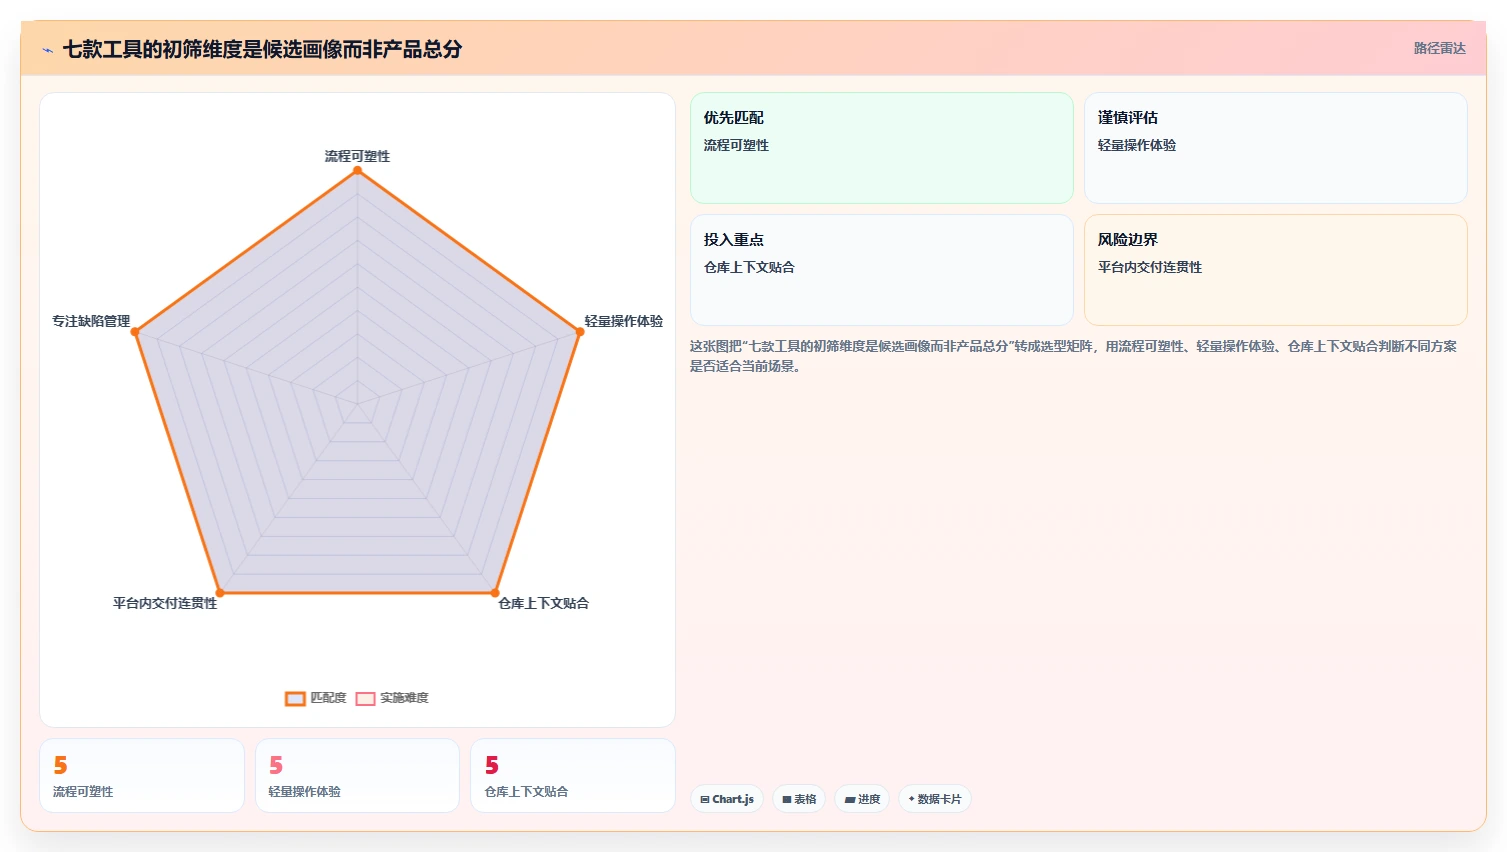Click the 轻量操作体验 axis label on radar
This screenshot has height=852, width=1507.
(x=624, y=321)
